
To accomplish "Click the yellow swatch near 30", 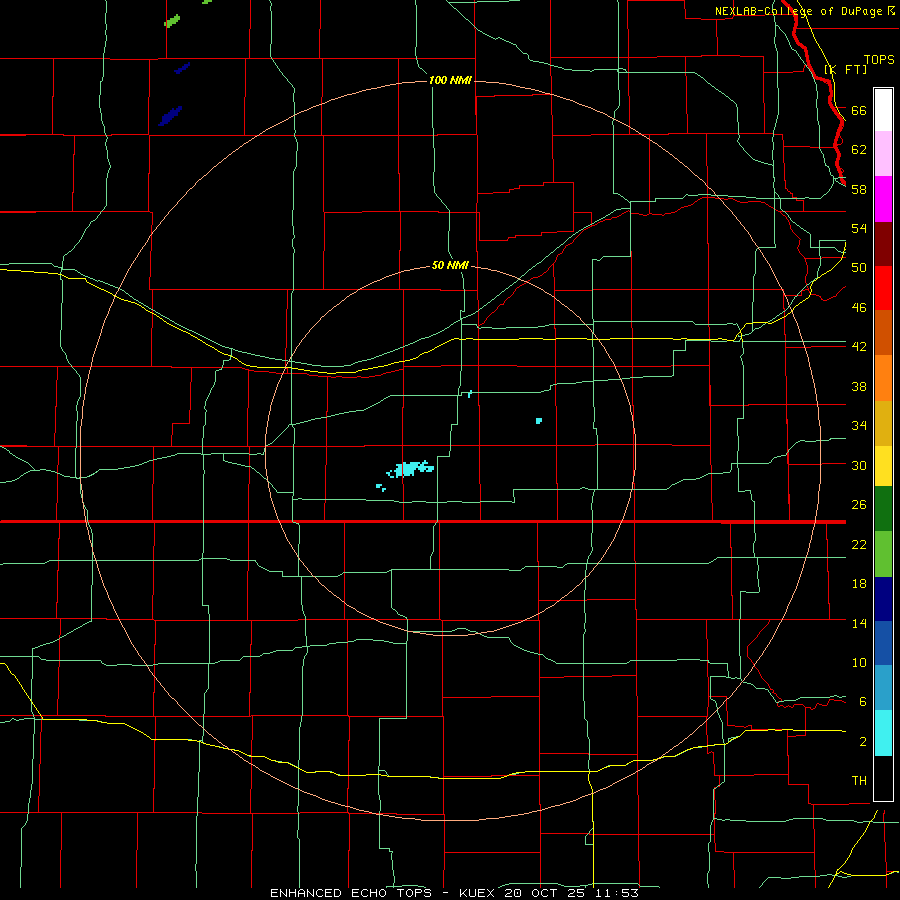I will [x=883, y=466].
